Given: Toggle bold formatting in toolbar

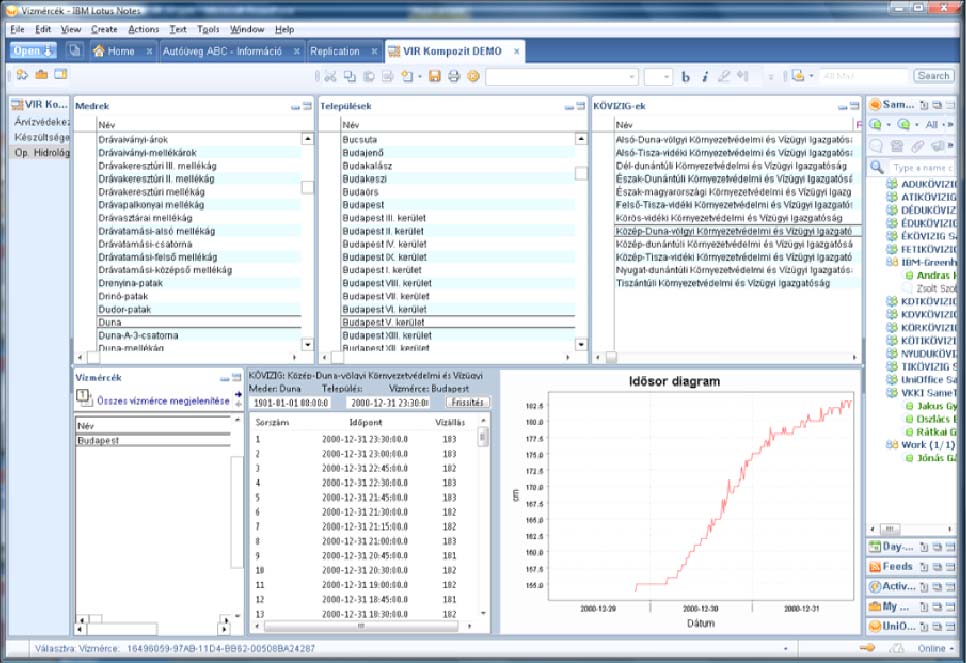Looking at the screenshot, I should (686, 77).
